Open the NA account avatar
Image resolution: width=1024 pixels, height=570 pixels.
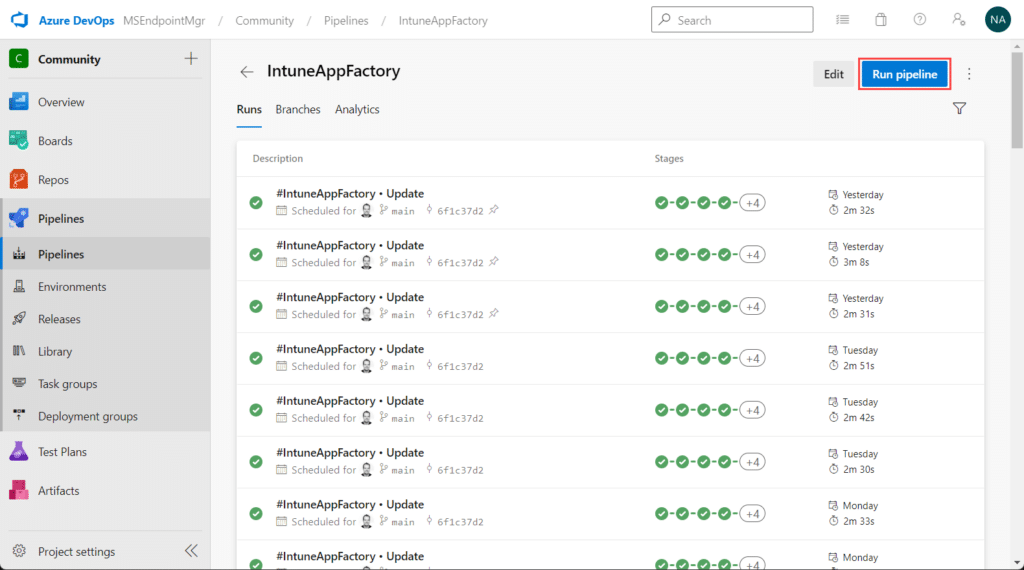click(x=997, y=20)
